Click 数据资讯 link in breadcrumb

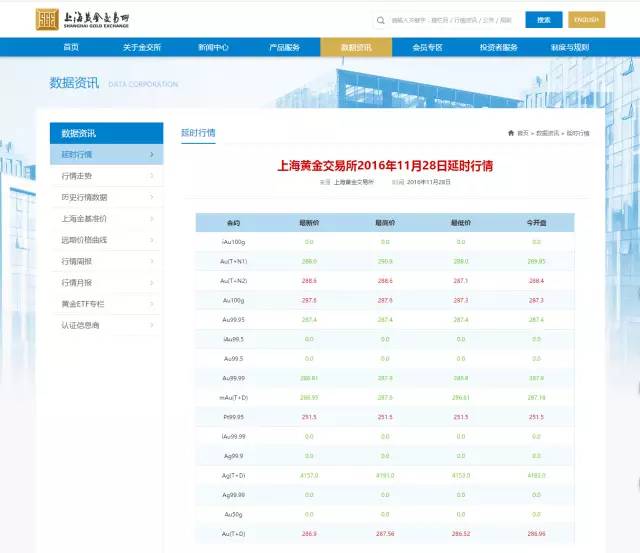click(547, 133)
